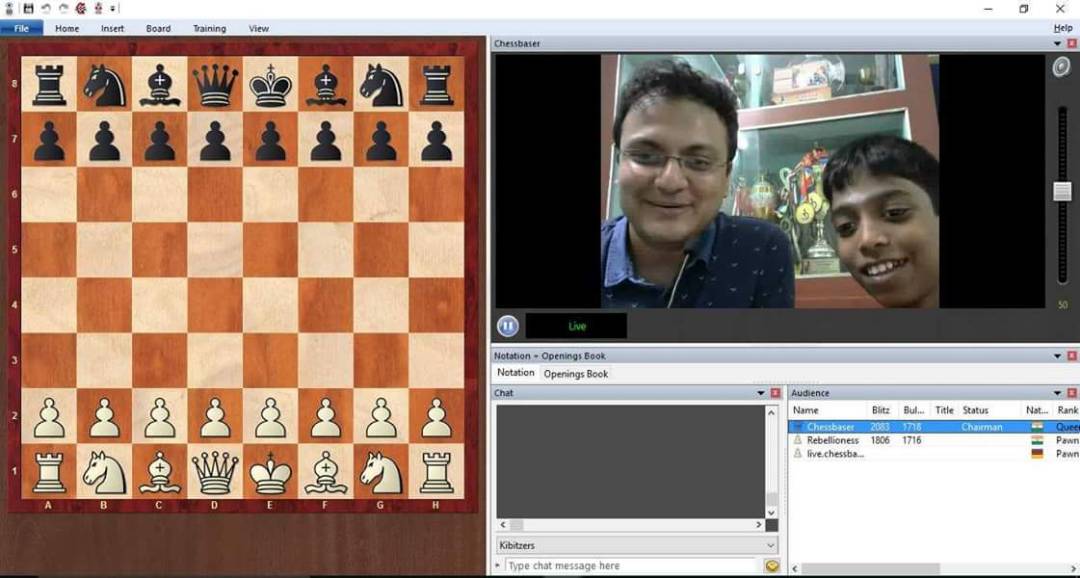
Task: Expand the quick access toolbar customize arrow
Action: 113,9
